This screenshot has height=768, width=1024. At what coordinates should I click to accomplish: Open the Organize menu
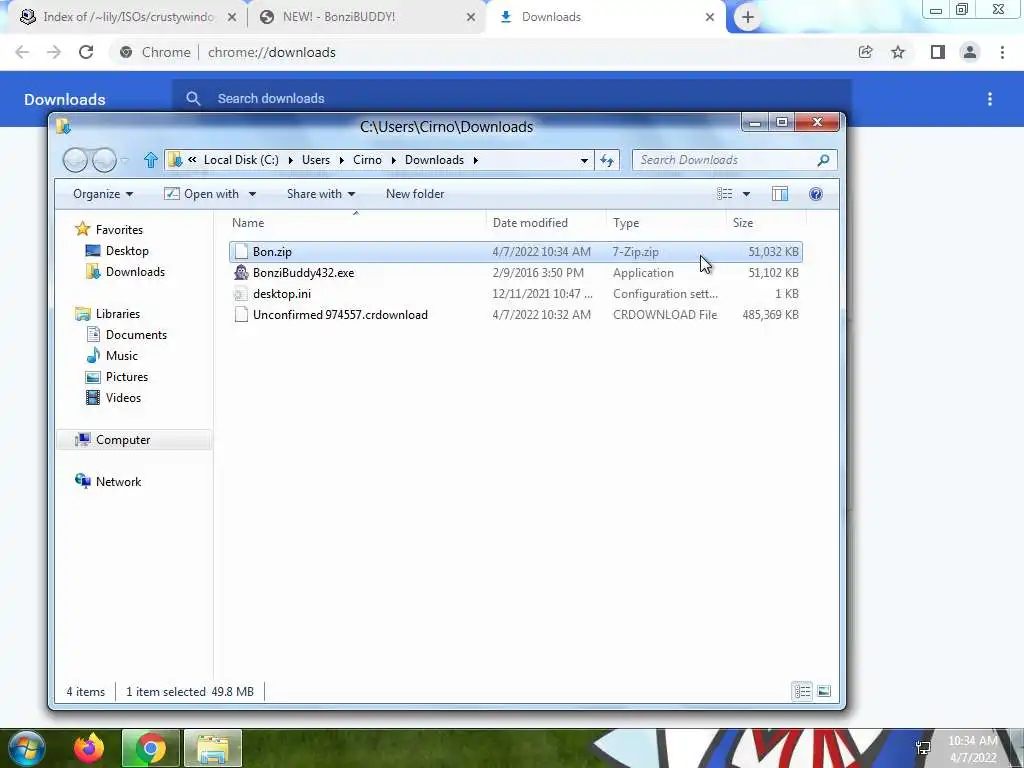coord(103,194)
